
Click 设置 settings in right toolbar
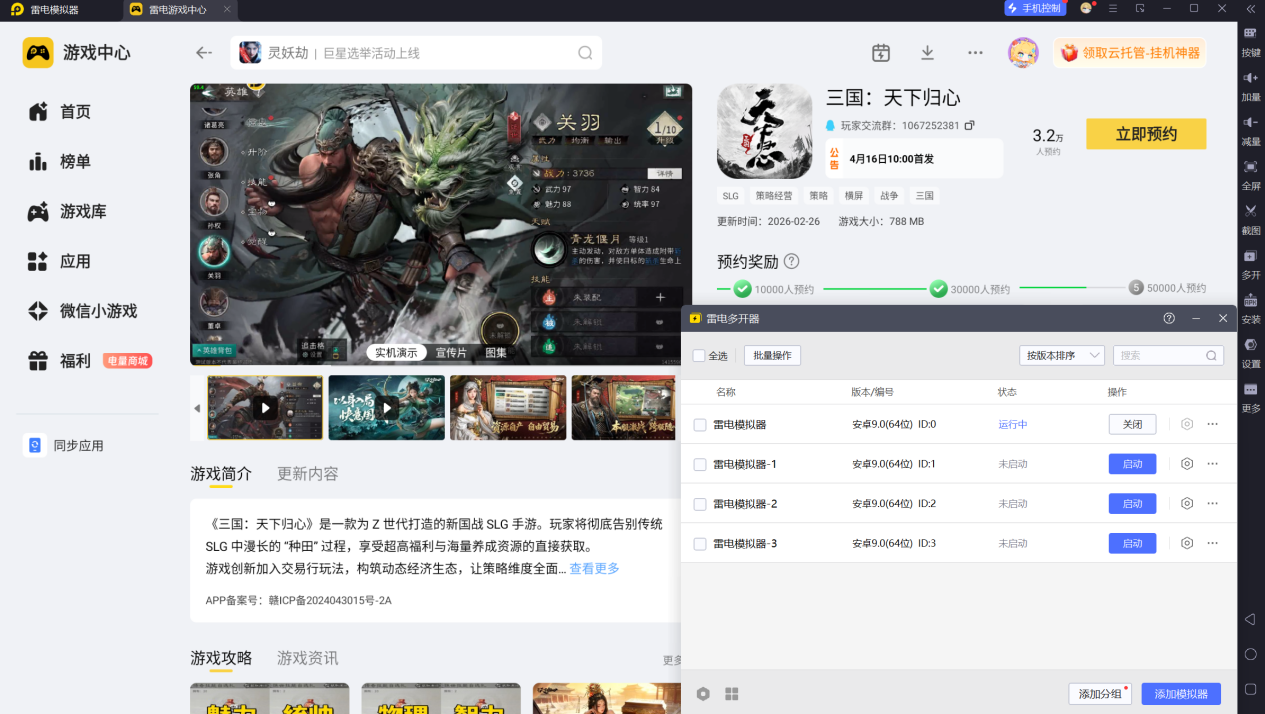coord(1251,353)
